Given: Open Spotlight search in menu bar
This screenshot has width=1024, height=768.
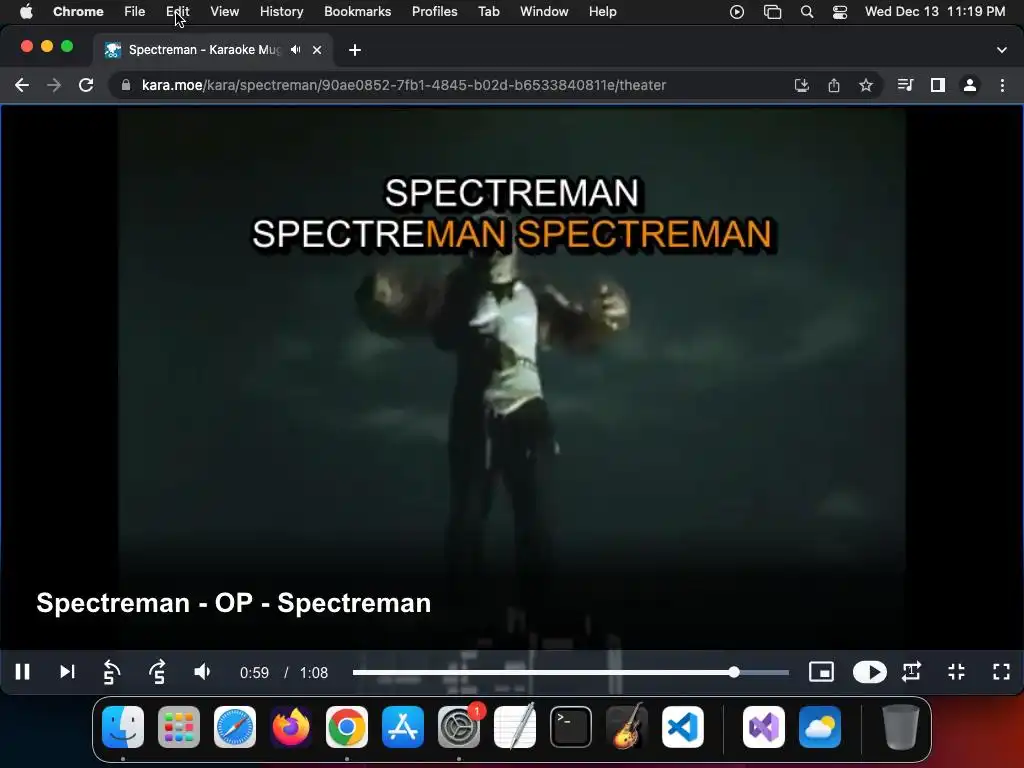Looking at the screenshot, I should 807,12.
